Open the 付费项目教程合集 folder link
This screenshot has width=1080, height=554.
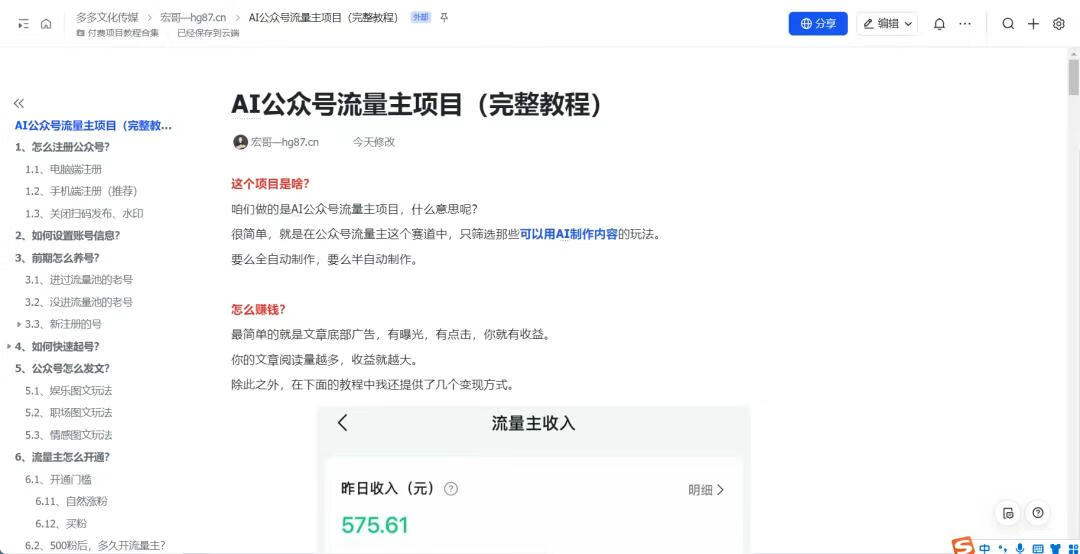(x=123, y=32)
